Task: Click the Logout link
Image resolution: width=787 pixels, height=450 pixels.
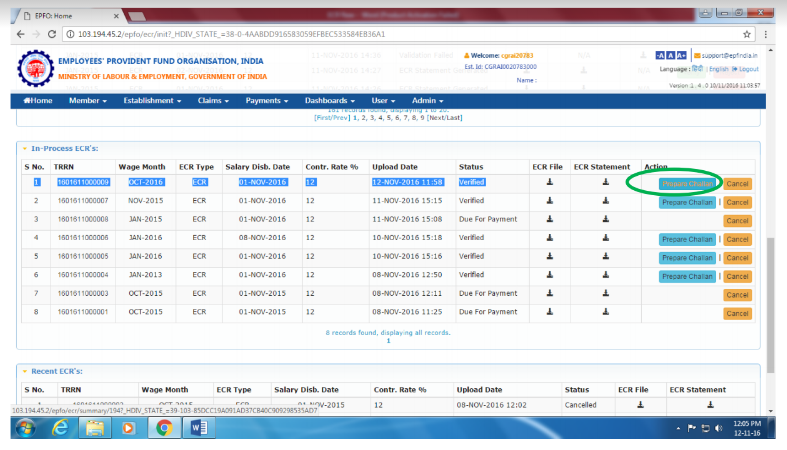Action: pos(747,69)
